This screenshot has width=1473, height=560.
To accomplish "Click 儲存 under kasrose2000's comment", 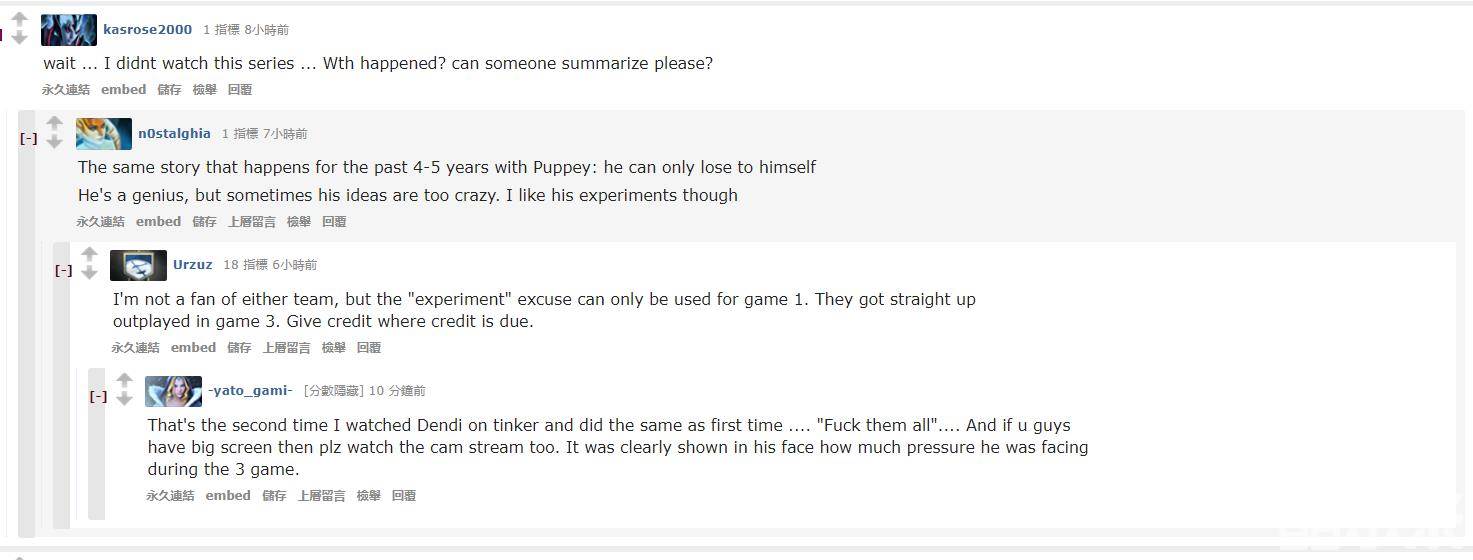I will click(169, 90).
